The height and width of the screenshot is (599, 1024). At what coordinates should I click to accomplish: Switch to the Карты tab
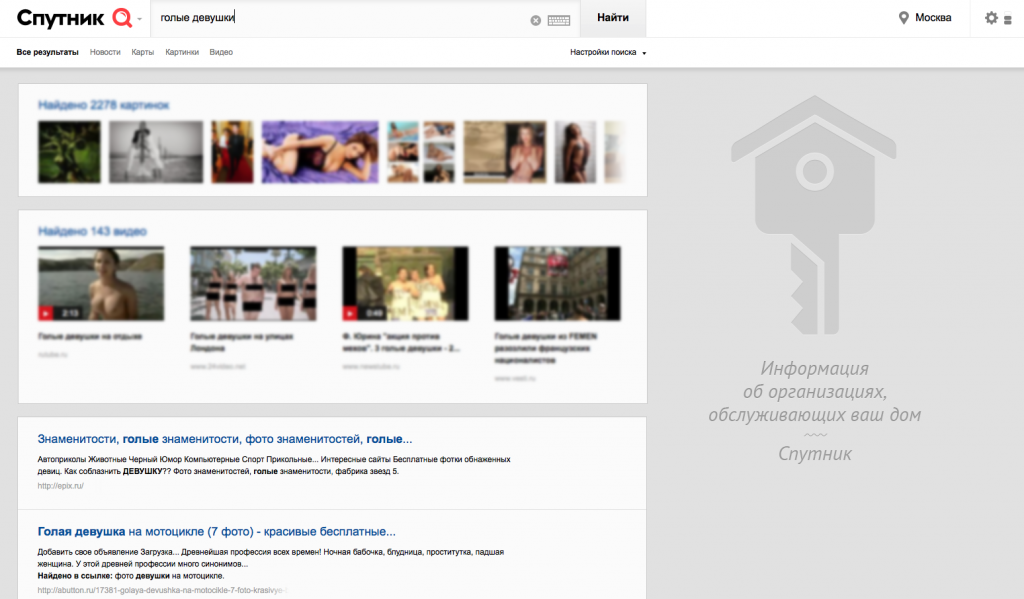point(143,52)
